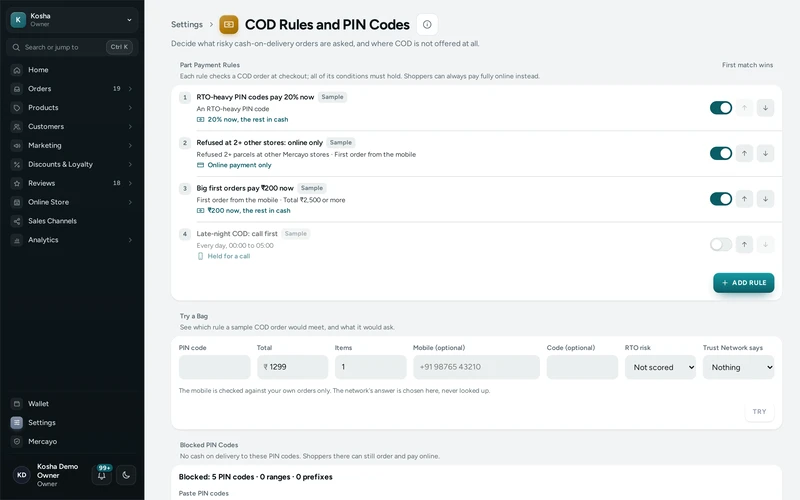Click the Items quantity field

coord(370,367)
